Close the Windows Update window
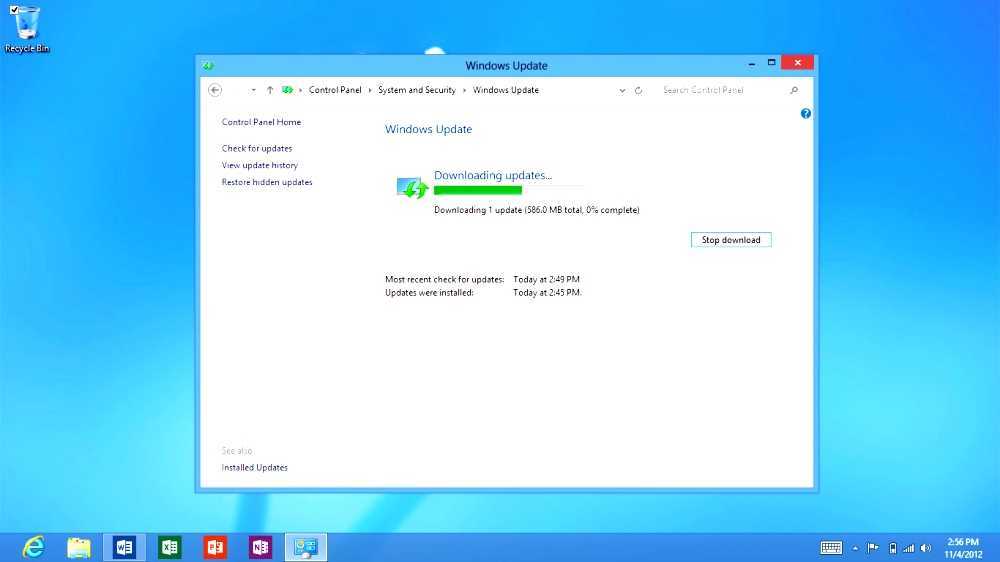 (x=797, y=63)
